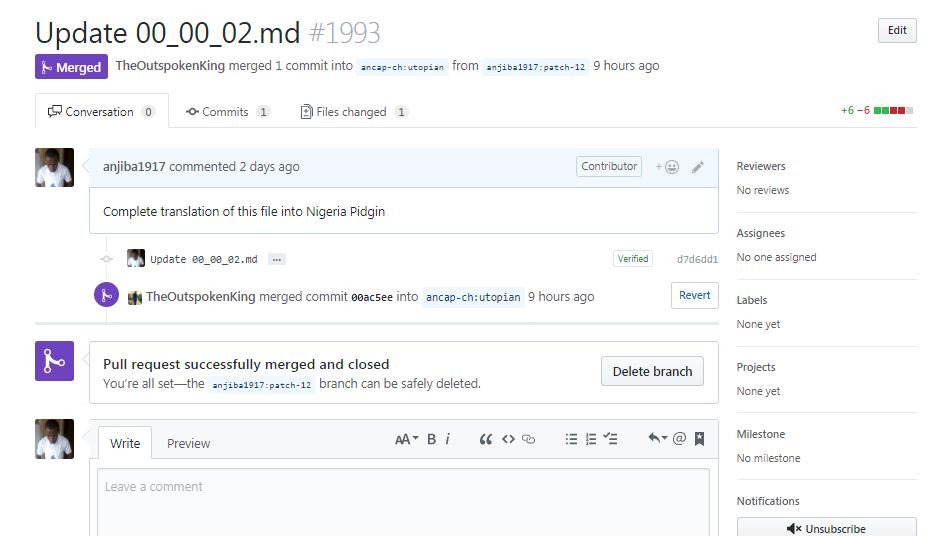Click the Unsubscribe button
Viewport: 942px width, 536px height.
pos(826,527)
